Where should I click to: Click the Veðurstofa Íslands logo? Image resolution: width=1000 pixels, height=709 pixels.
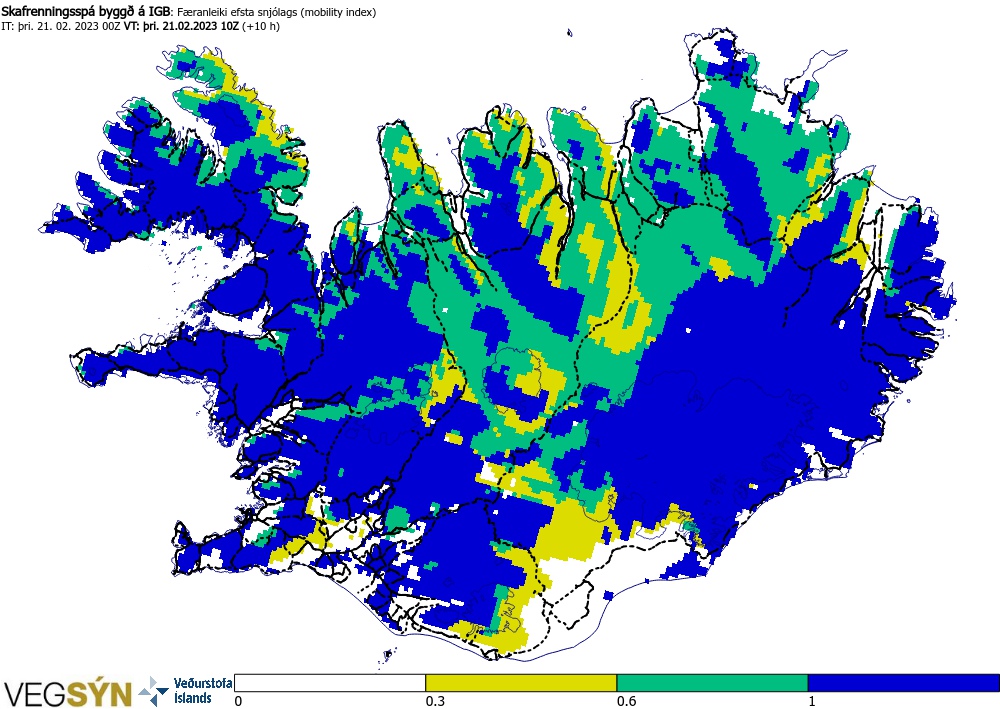pos(186,691)
